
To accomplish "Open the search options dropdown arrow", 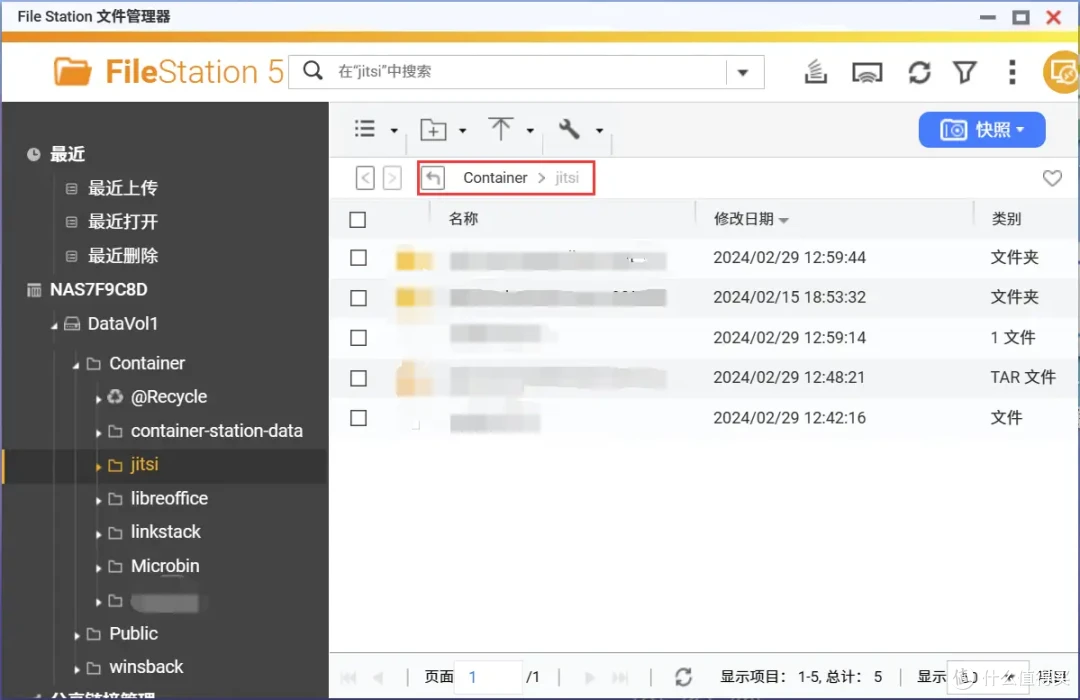I will click(742, 72).
